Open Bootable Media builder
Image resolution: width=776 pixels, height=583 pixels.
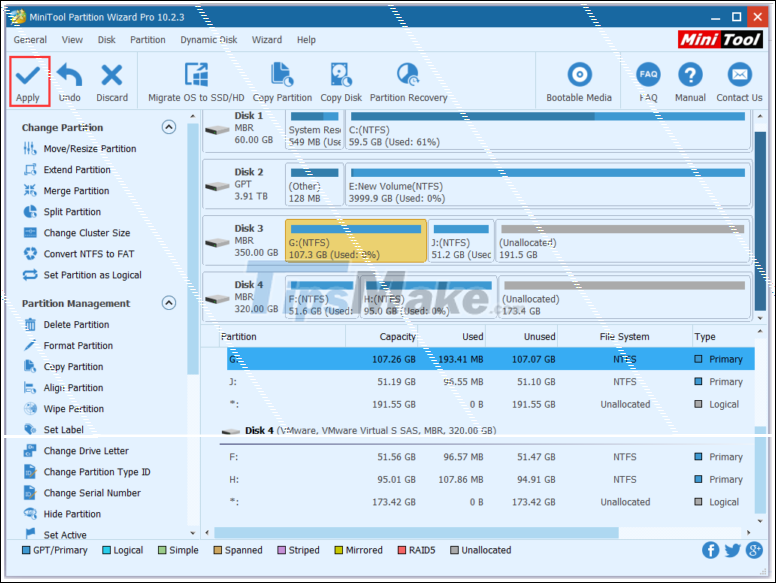(x=579, y=82)
